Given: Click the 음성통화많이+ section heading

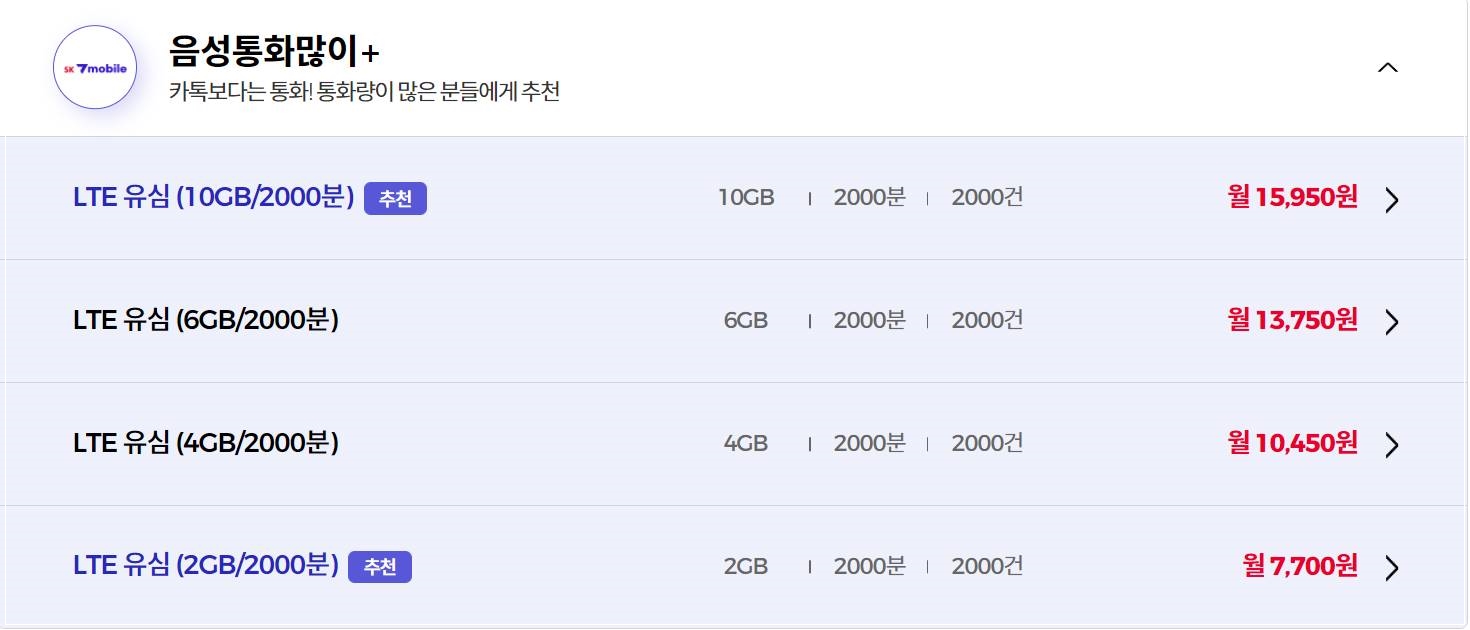Looking at the screenshot, I should pos(275,50).
